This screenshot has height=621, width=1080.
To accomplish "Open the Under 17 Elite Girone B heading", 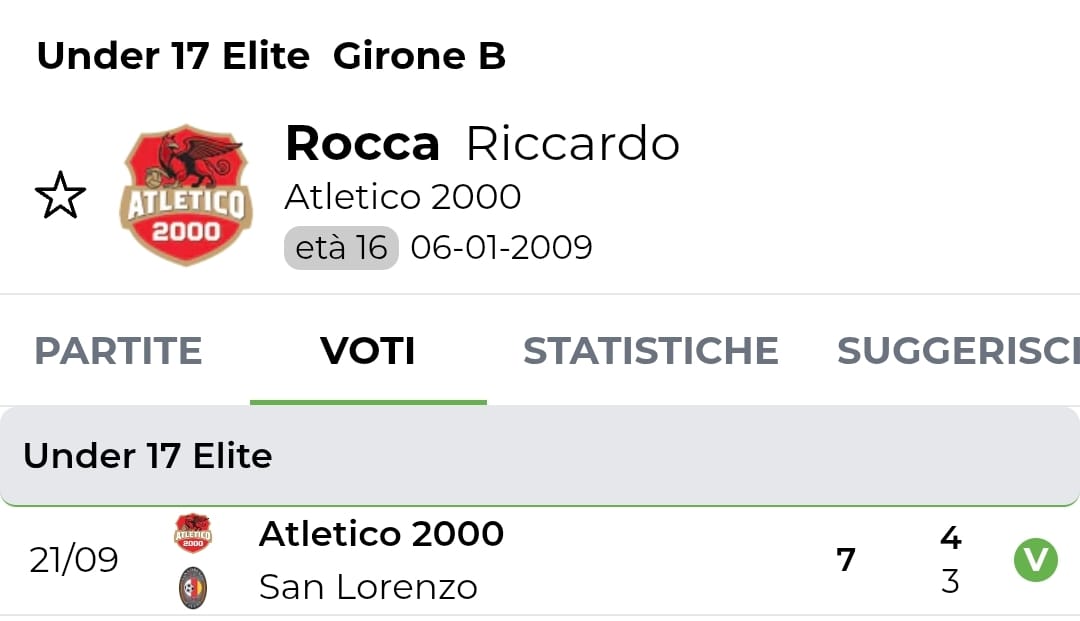I will click(271, 56).
